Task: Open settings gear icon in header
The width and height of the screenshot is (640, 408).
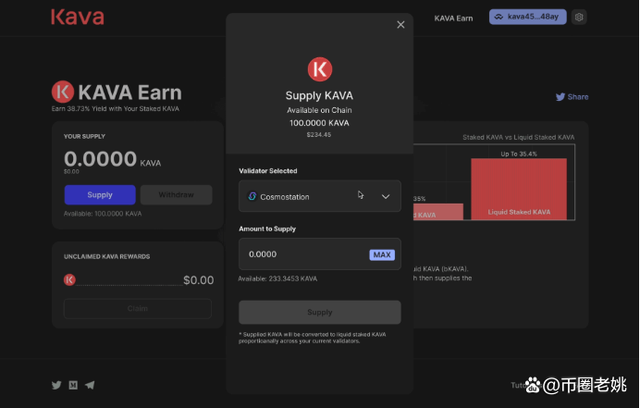Action: pos(579,17)
